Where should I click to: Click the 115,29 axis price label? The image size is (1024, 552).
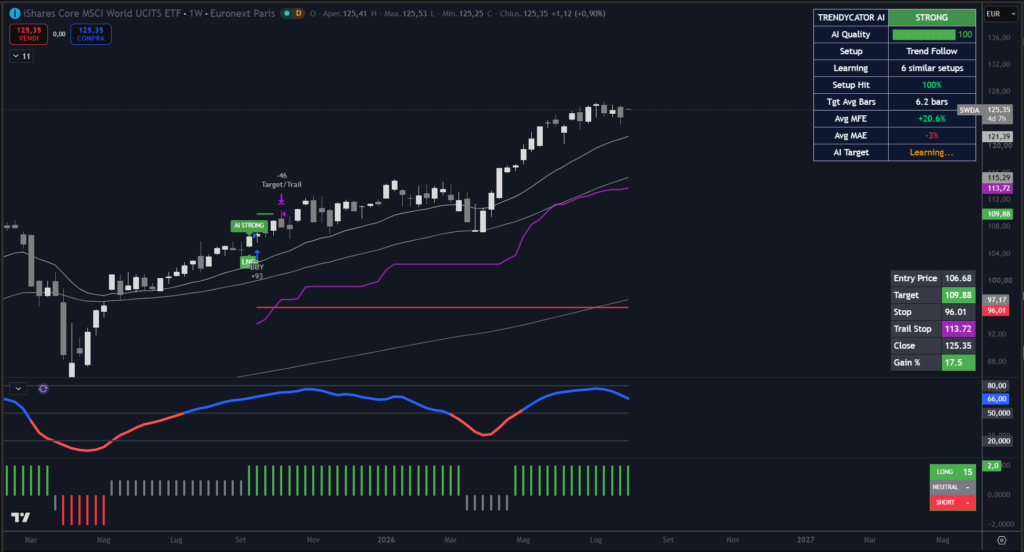coord(999,178)
